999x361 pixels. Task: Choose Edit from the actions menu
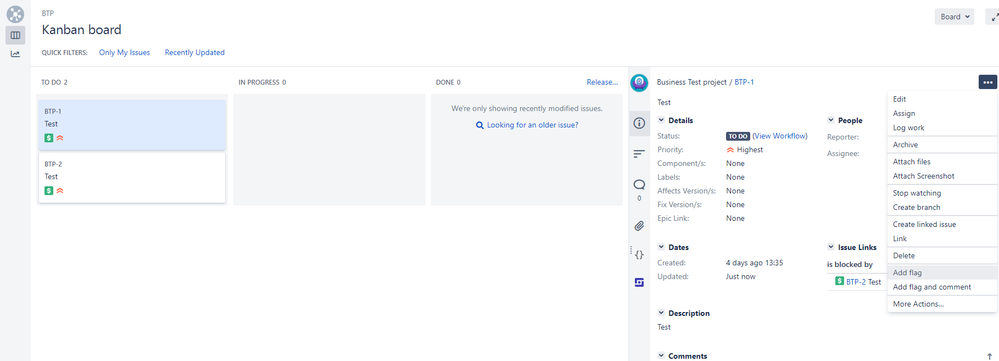click(942, 99)
